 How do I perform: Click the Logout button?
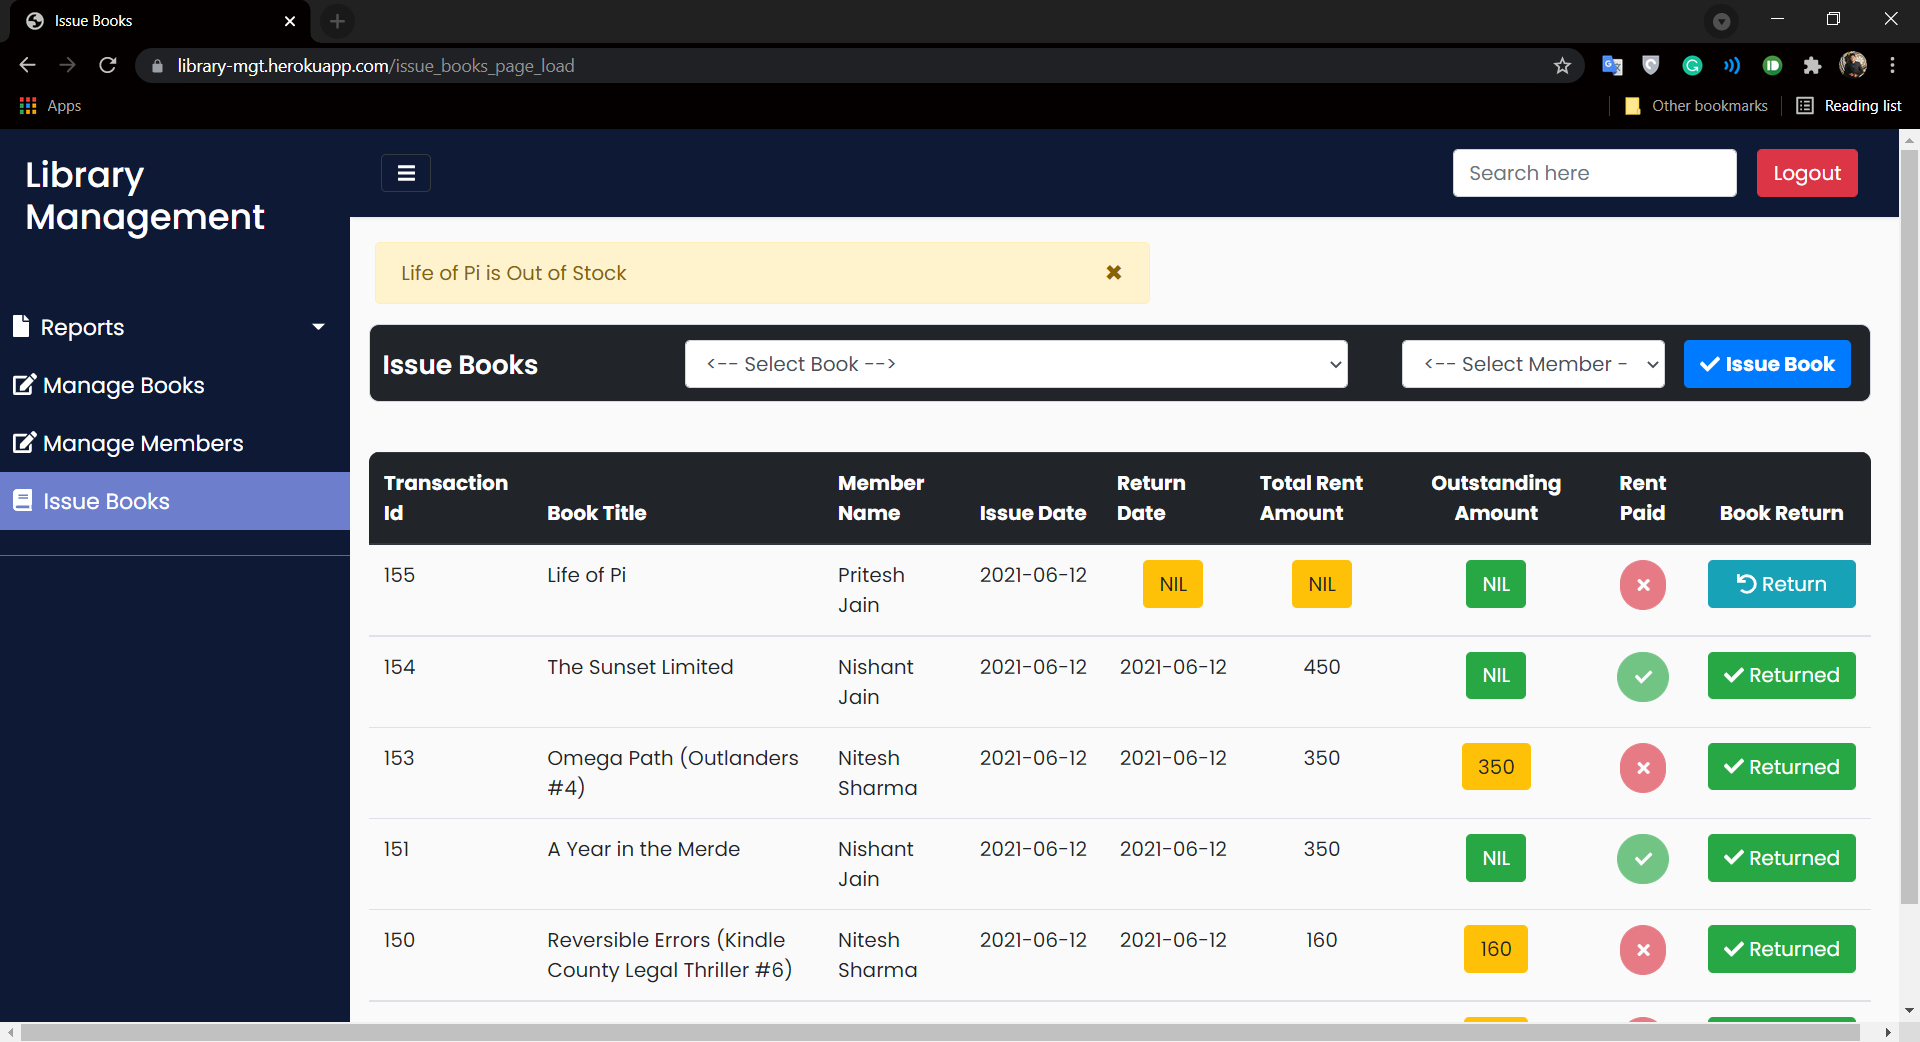(x=1806, y=172)
